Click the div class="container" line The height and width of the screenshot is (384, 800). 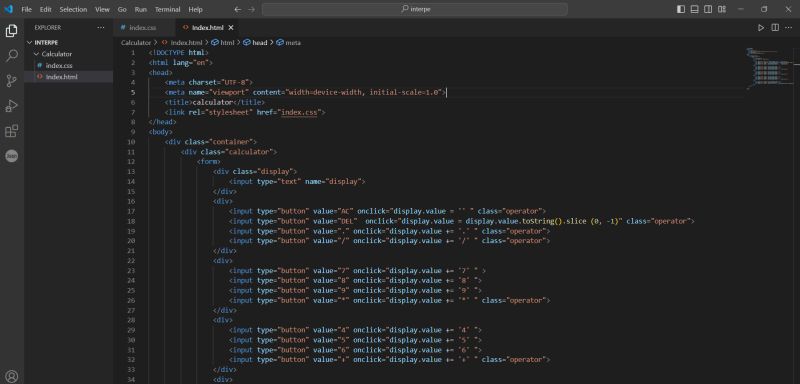pos(211,142)
